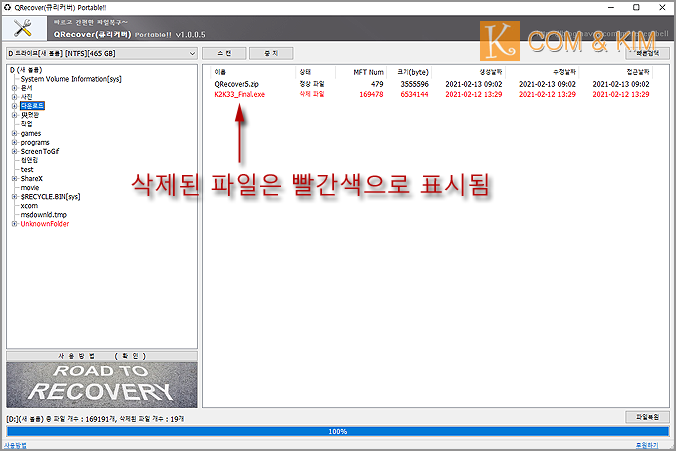This screenshot has width=676, height=451.
Task: Click the size value 6534144
Action: coord(414,94)
